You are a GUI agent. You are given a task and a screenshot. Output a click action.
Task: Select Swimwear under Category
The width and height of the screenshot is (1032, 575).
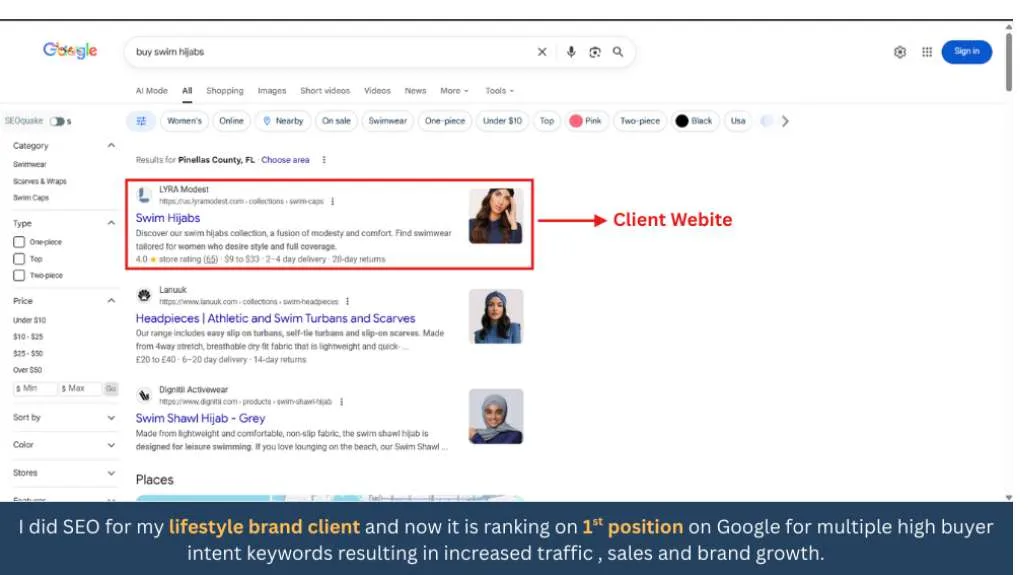point(30,164)
